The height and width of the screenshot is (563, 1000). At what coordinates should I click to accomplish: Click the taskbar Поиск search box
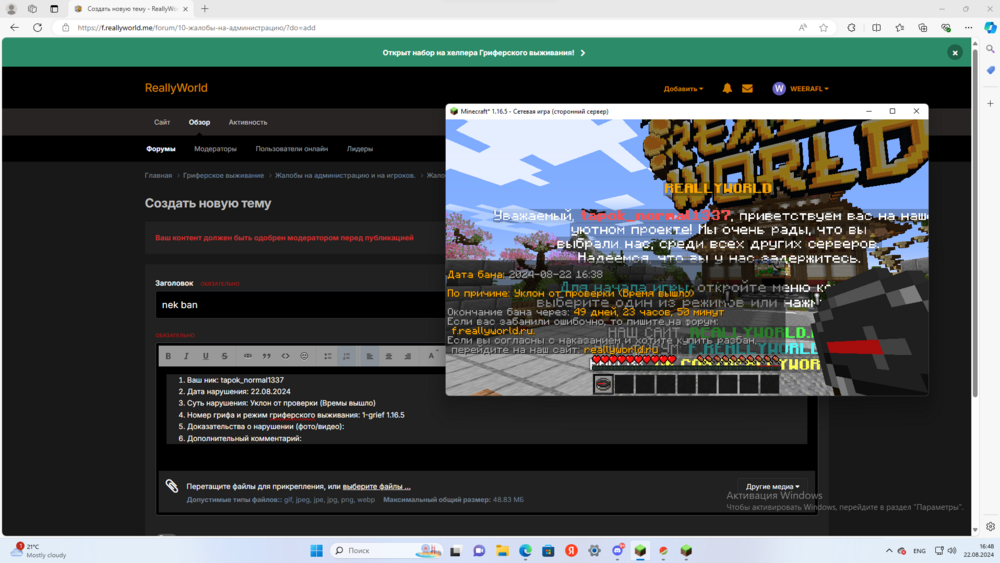pyautogui.click(x=386, y=551)
